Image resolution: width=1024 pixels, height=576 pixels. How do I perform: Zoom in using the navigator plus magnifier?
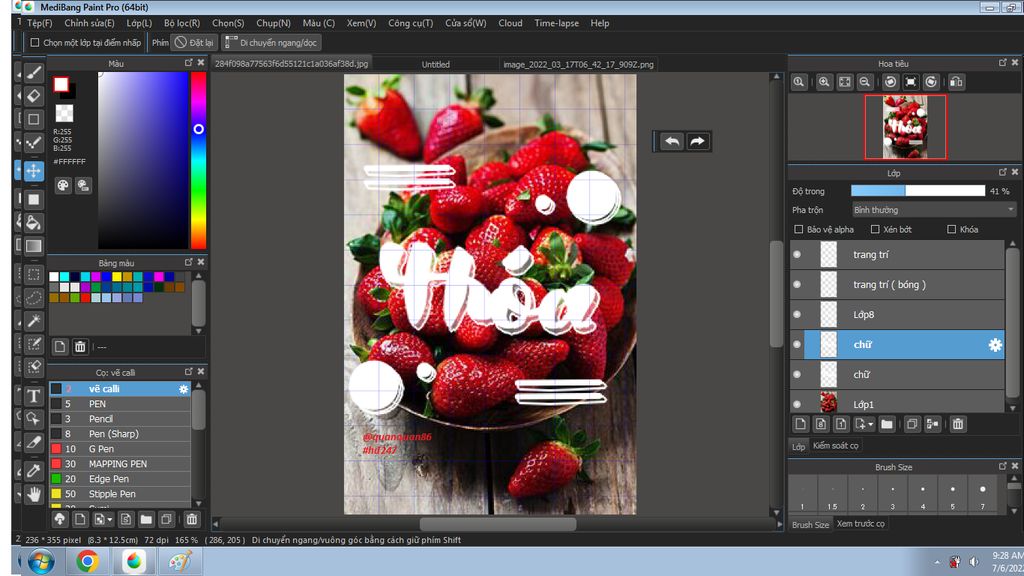click(x=824, y=82)
